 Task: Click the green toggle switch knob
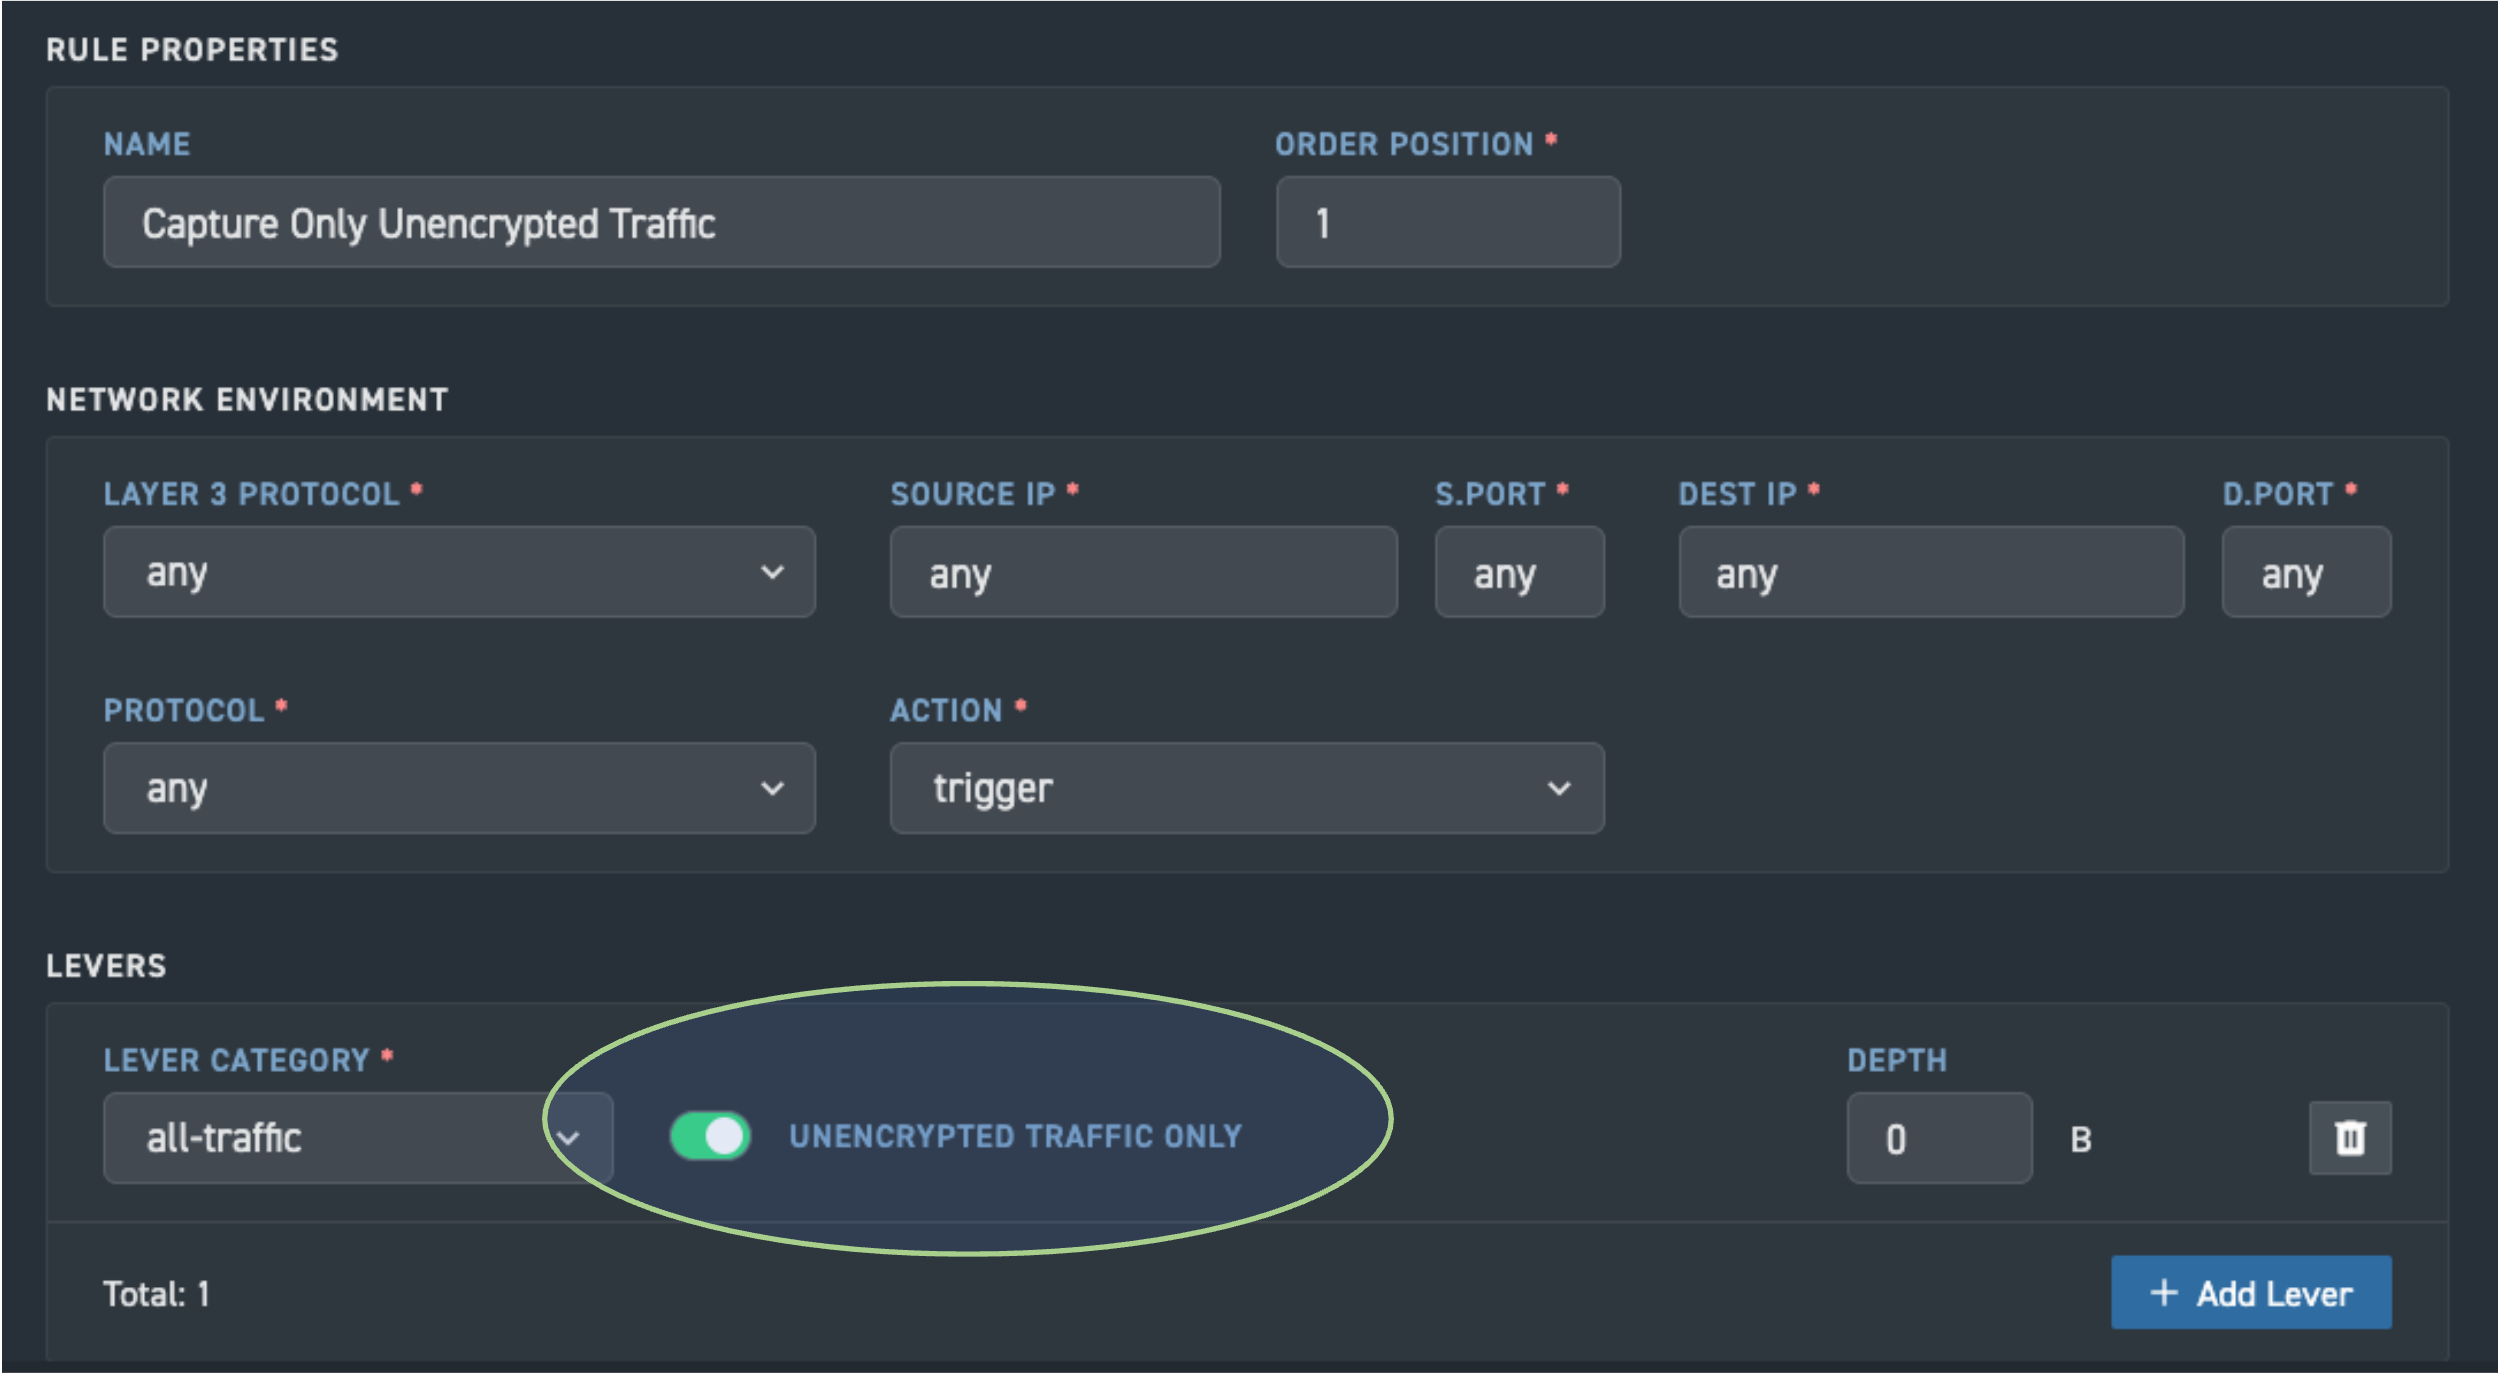pyautogui.click(x=725, y=1136)
